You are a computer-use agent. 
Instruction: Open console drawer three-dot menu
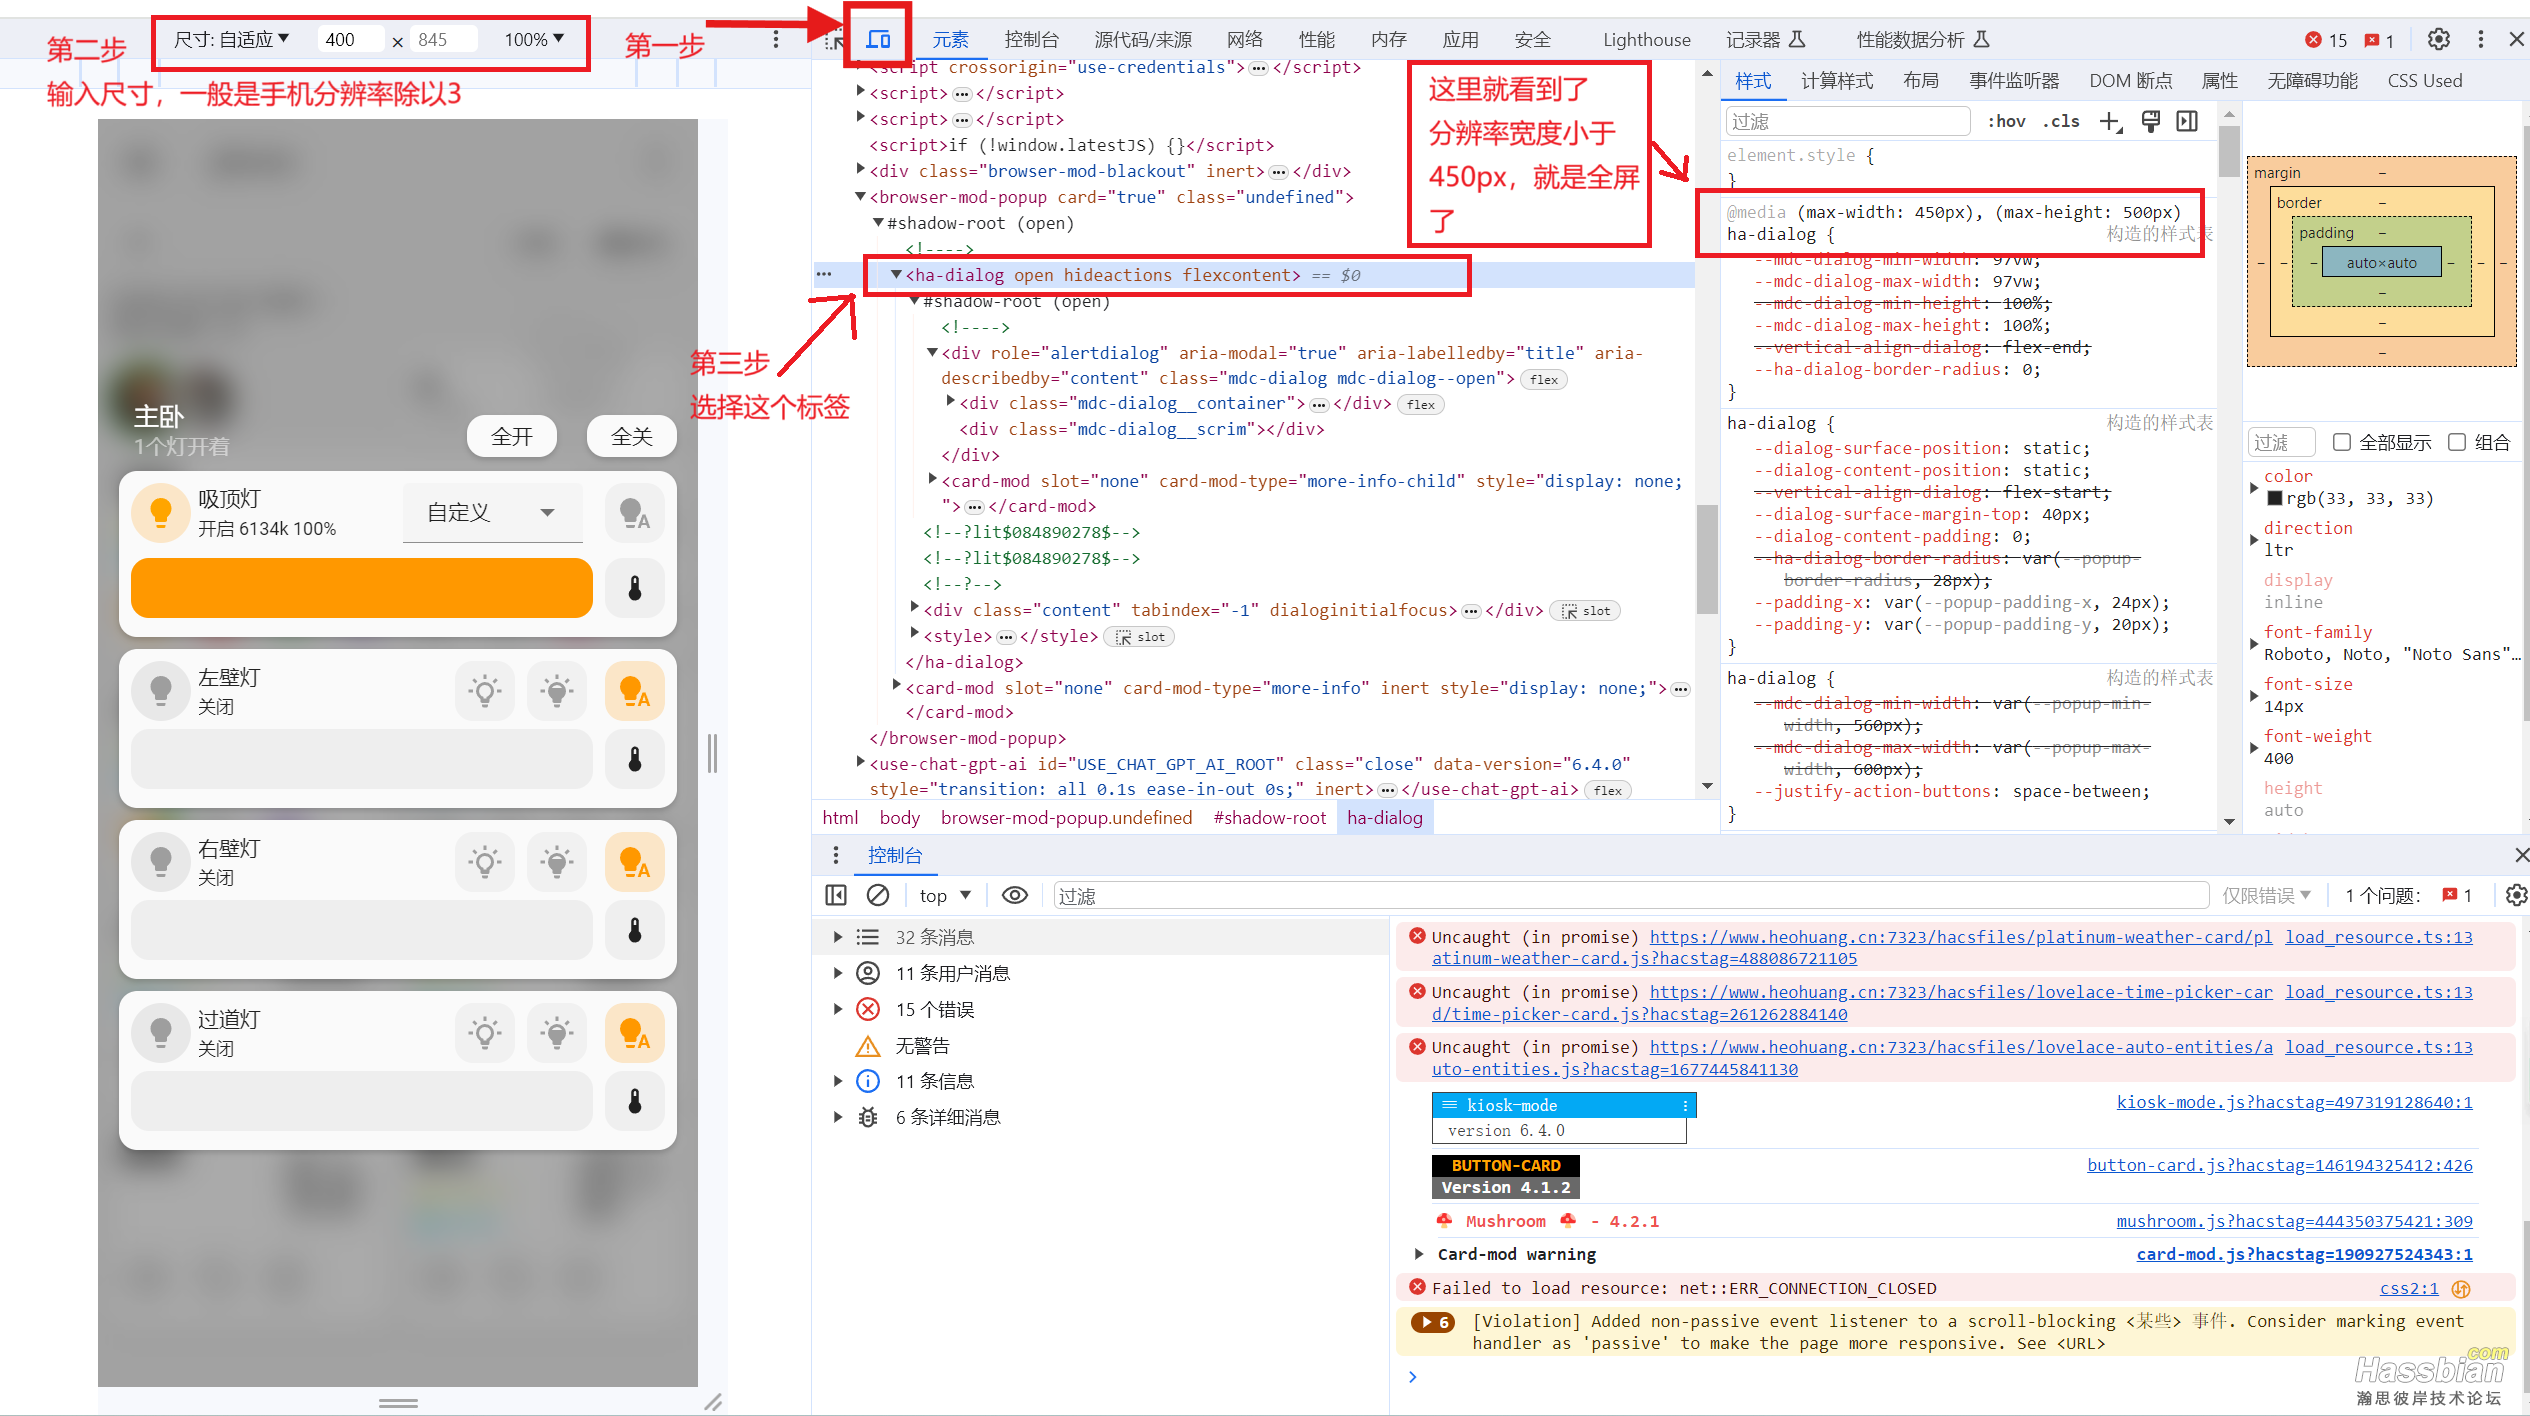(836, 855)
